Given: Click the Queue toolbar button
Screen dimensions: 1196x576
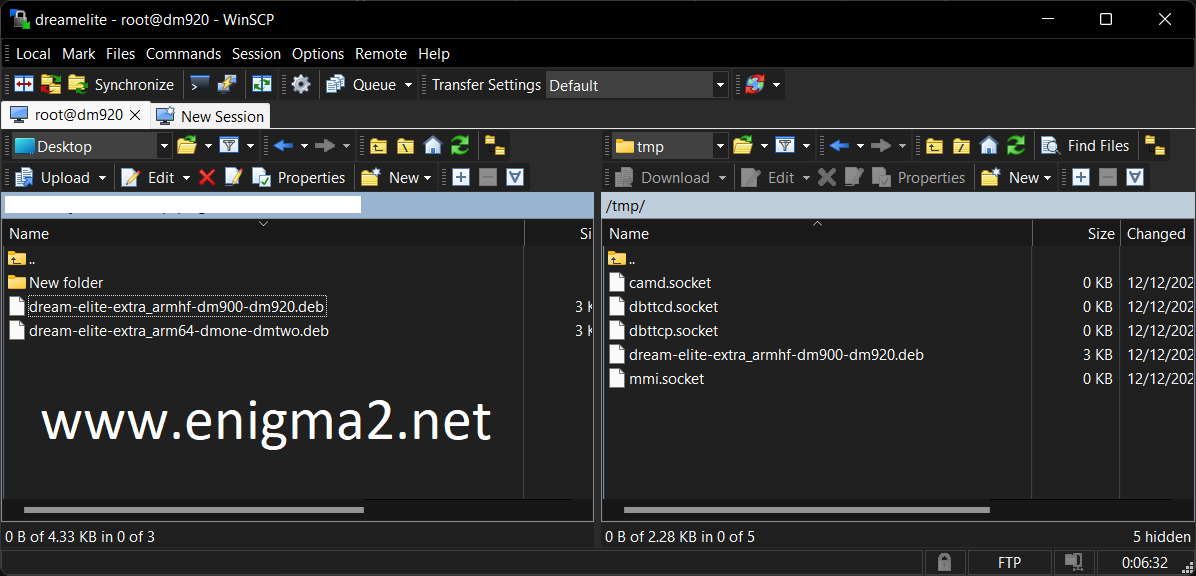Looking at the screenshot, I should [x=362, y=85].
